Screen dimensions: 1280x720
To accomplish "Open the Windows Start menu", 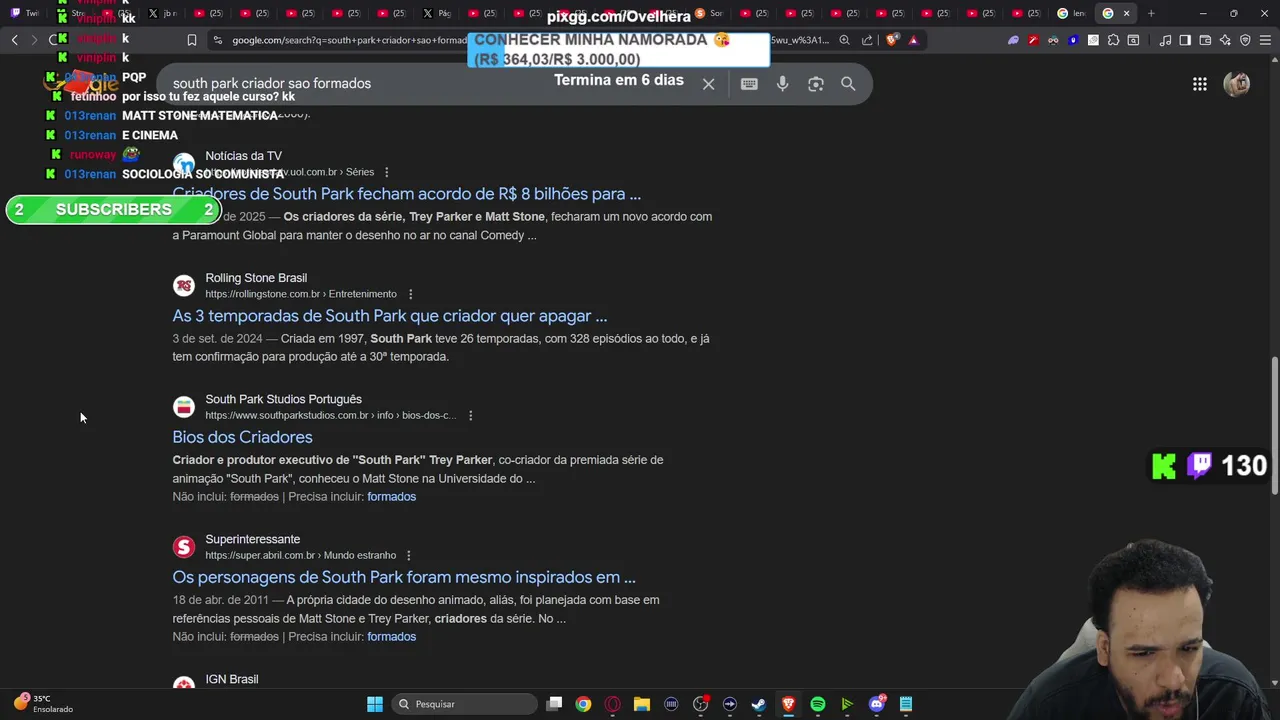I will click(x=374, y=704).
